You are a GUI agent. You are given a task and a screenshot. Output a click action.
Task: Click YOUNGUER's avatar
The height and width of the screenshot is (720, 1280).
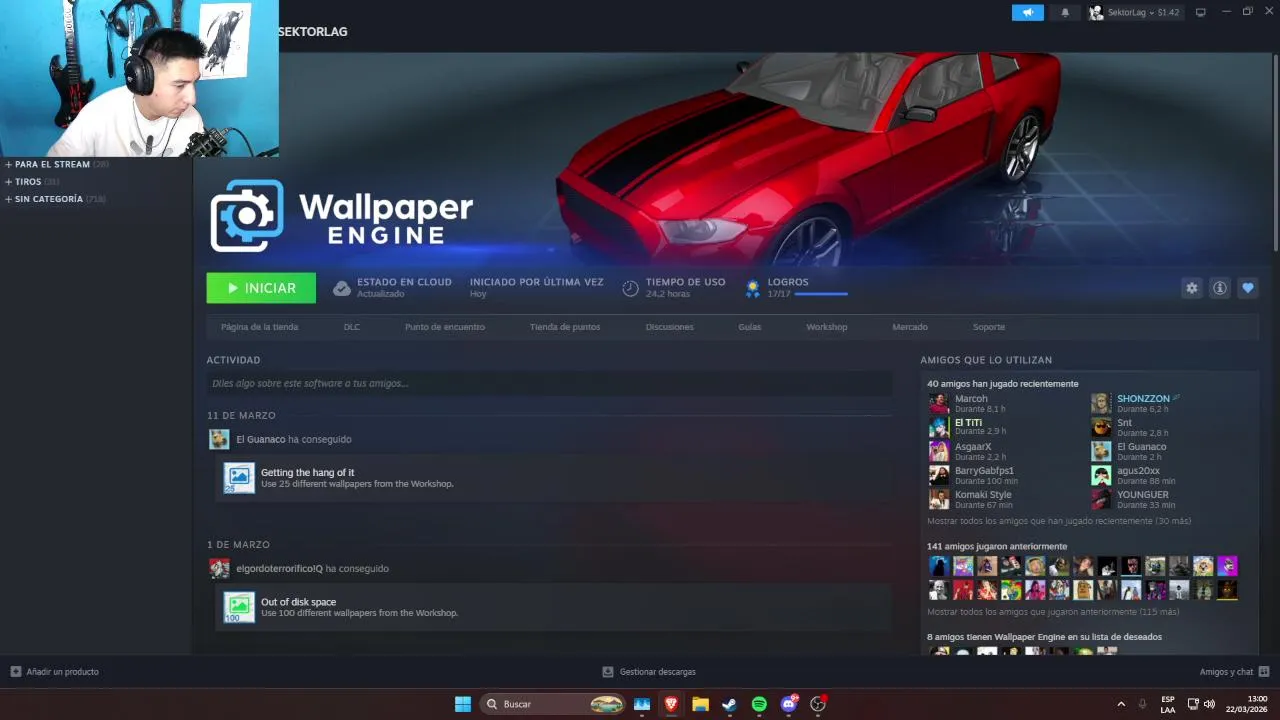tap(1101, 499)
